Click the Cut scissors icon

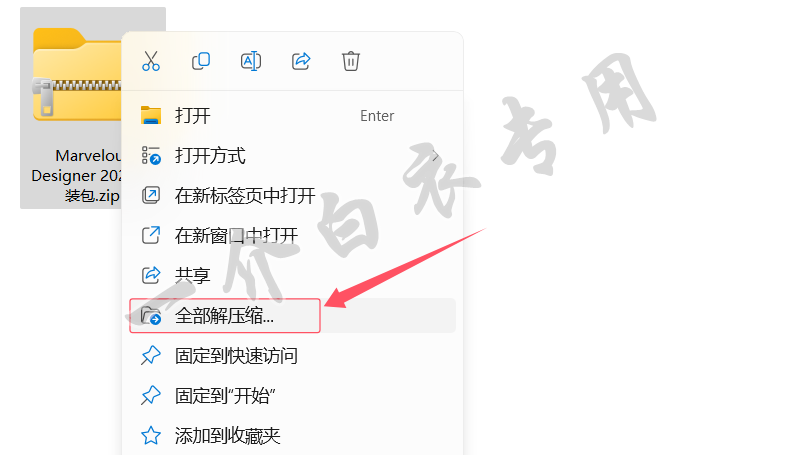(x=151, y=61)
